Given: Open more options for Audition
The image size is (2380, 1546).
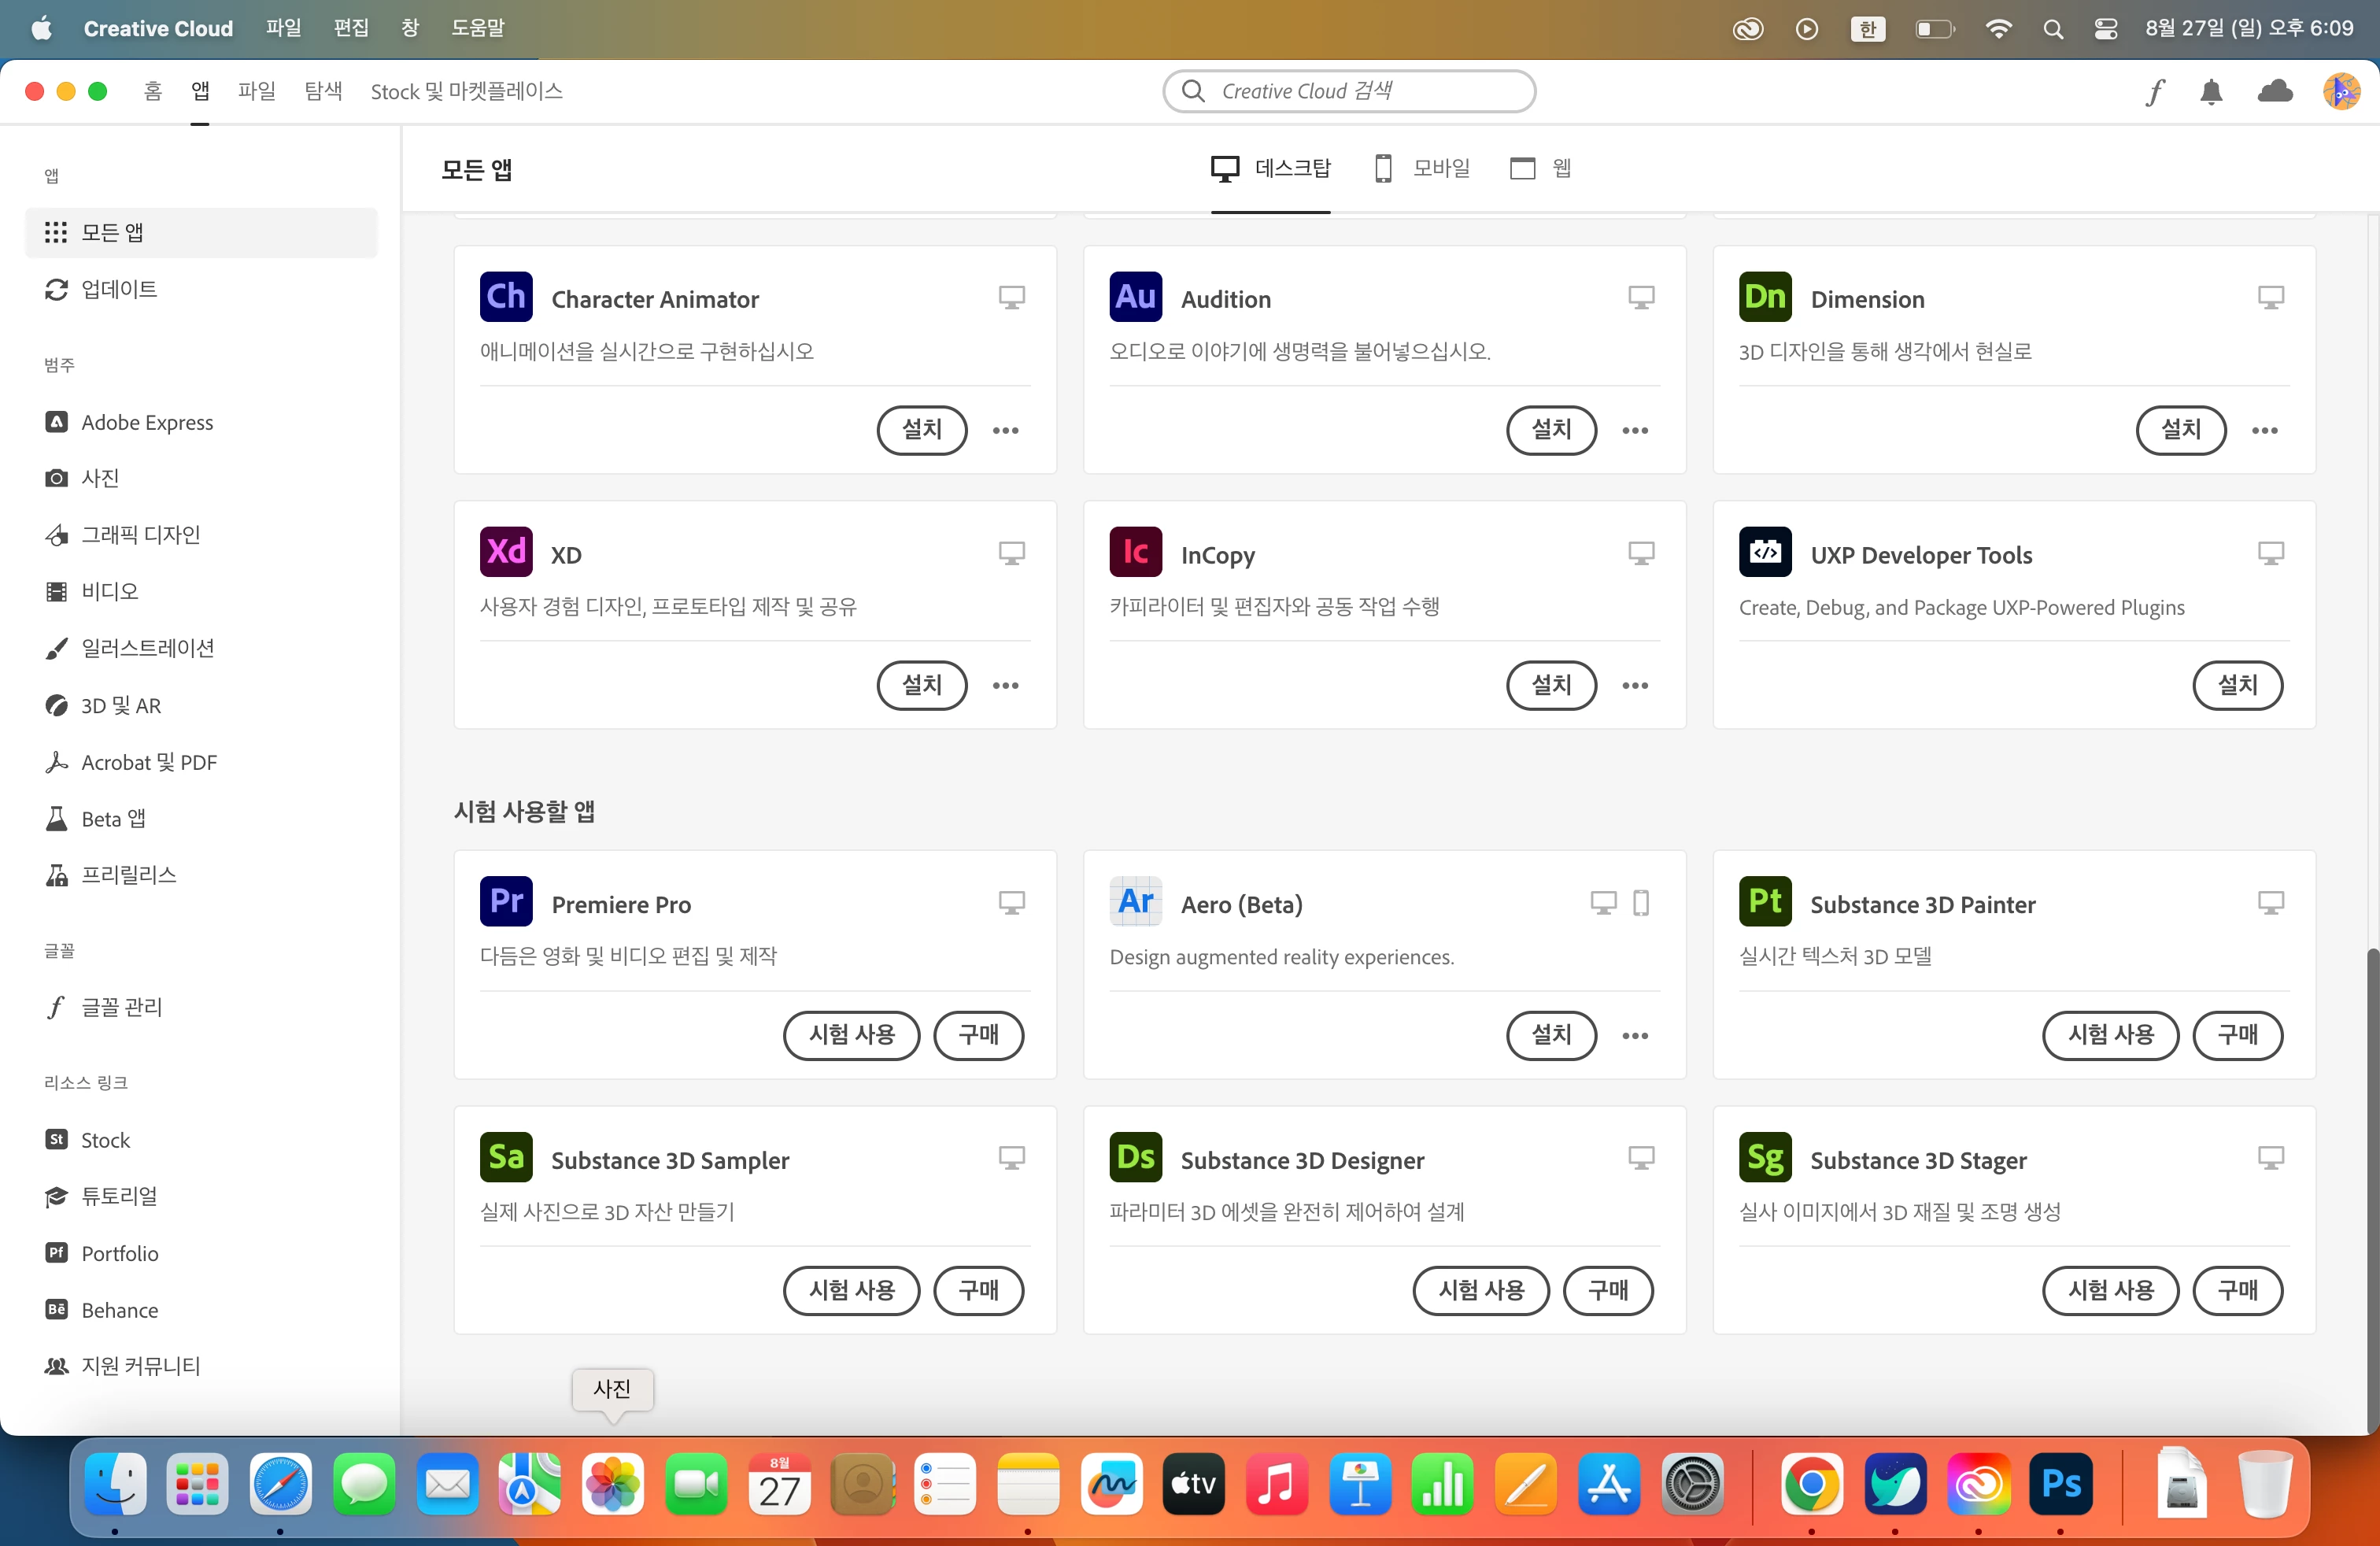Looking at the screenshot, I should [x=1635, y=431].
